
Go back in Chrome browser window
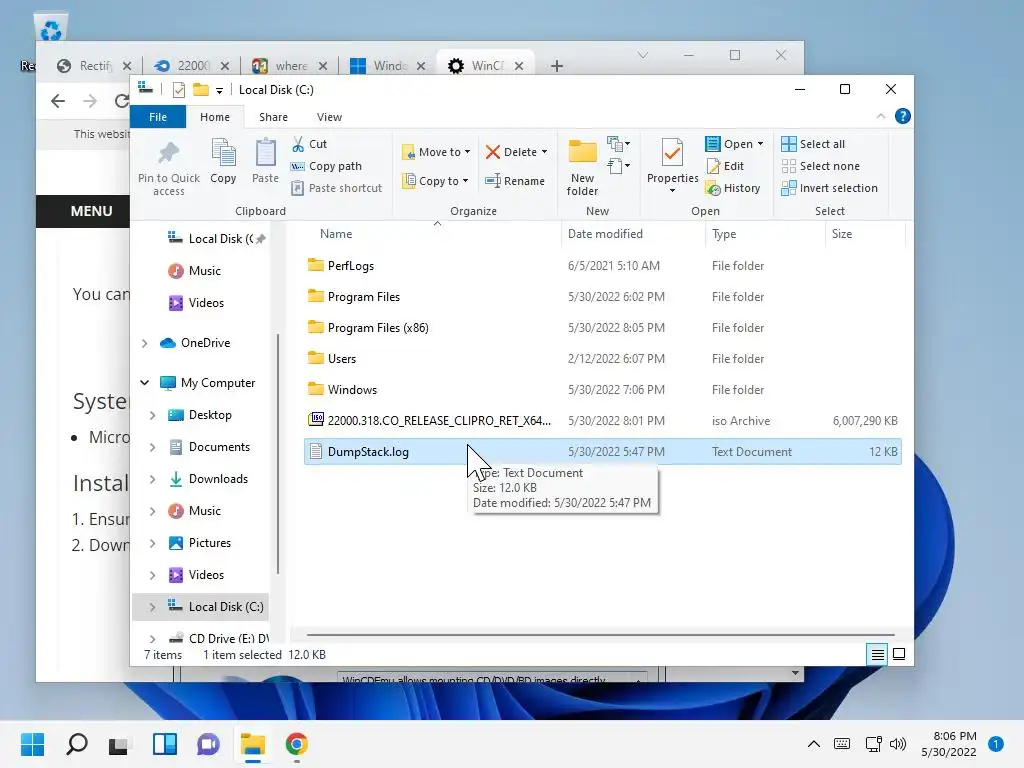click(x=58, y=101)
